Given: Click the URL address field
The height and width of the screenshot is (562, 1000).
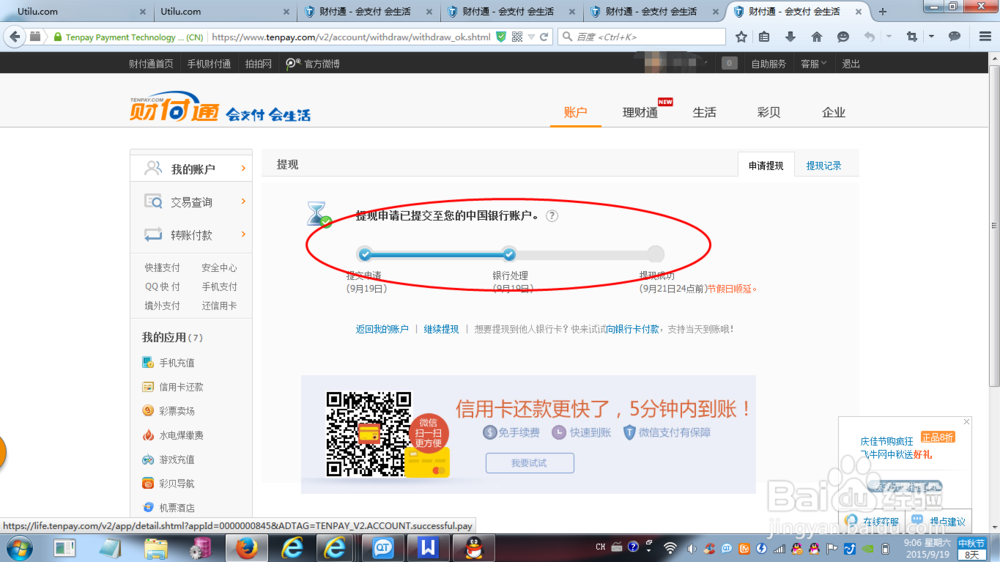Looking at the screenshot, I should [350, 37].
